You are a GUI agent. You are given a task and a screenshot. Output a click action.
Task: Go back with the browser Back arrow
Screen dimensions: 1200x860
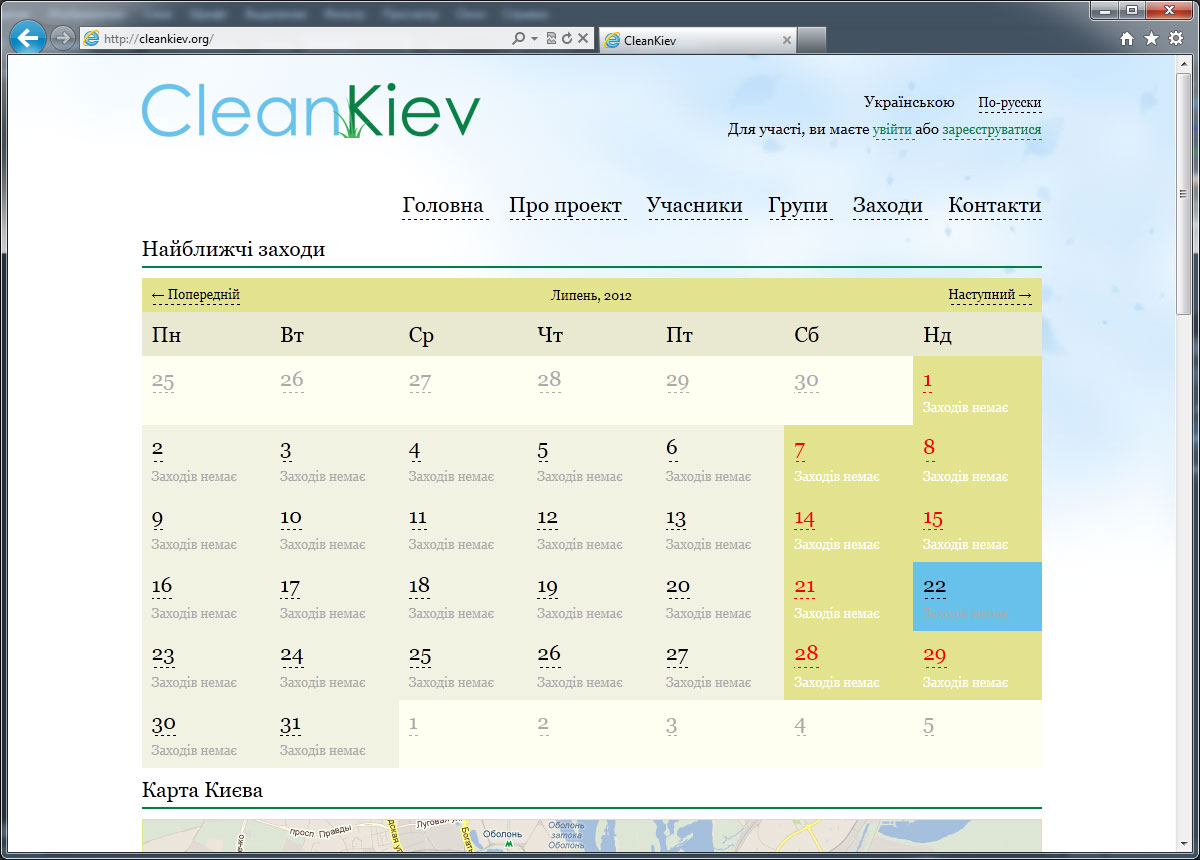(28, 38)
